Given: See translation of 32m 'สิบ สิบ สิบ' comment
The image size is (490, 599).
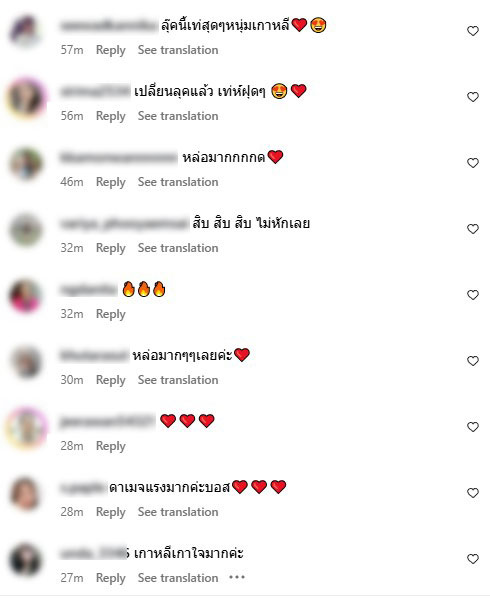Looking at the screenshot, I should [x=178, y=248].
